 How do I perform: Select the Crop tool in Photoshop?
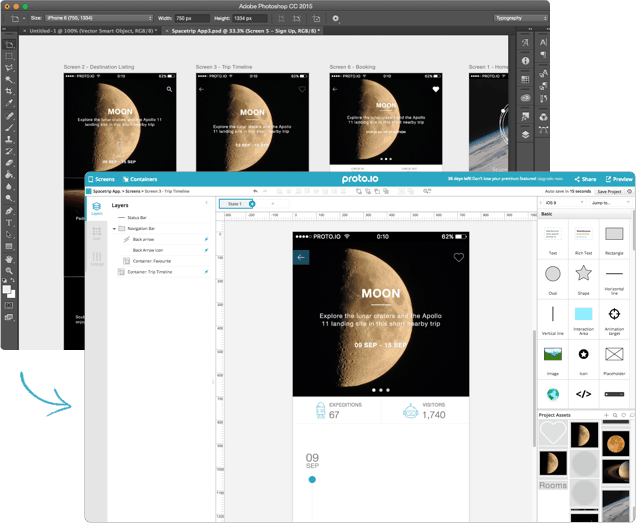tap(9, 91)
